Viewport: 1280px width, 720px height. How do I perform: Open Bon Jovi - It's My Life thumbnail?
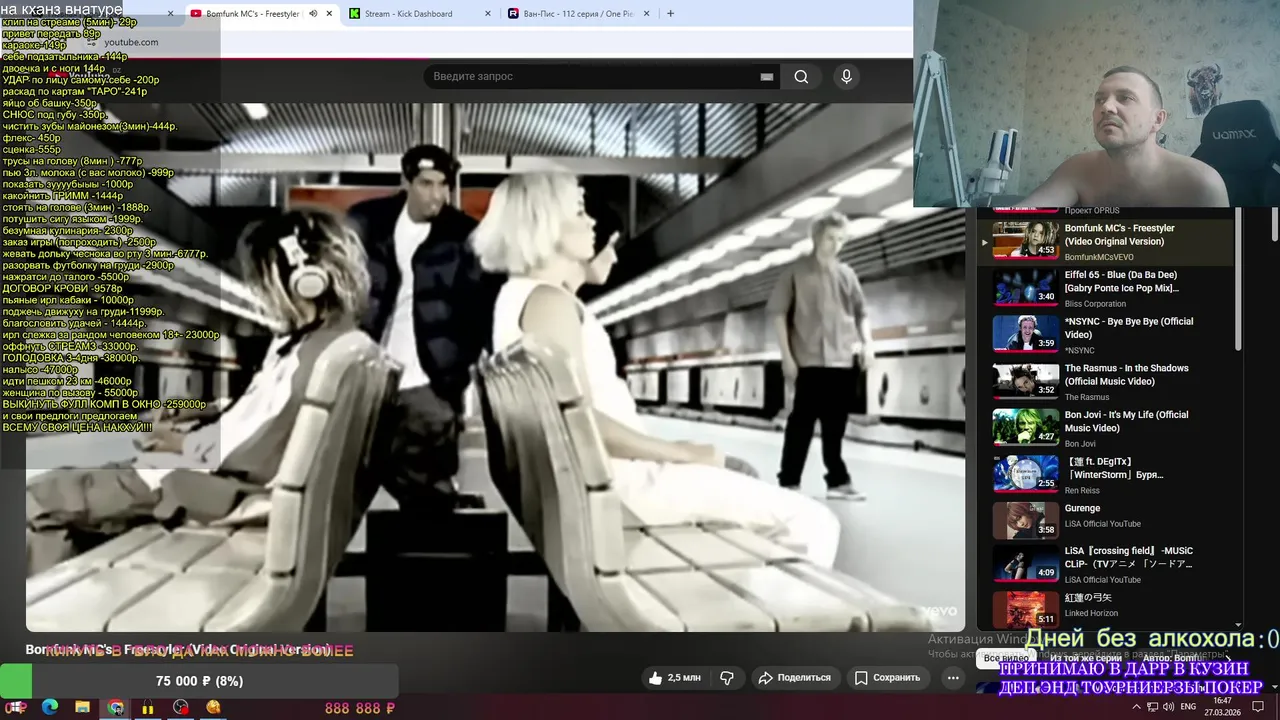tap(1025, 427)
